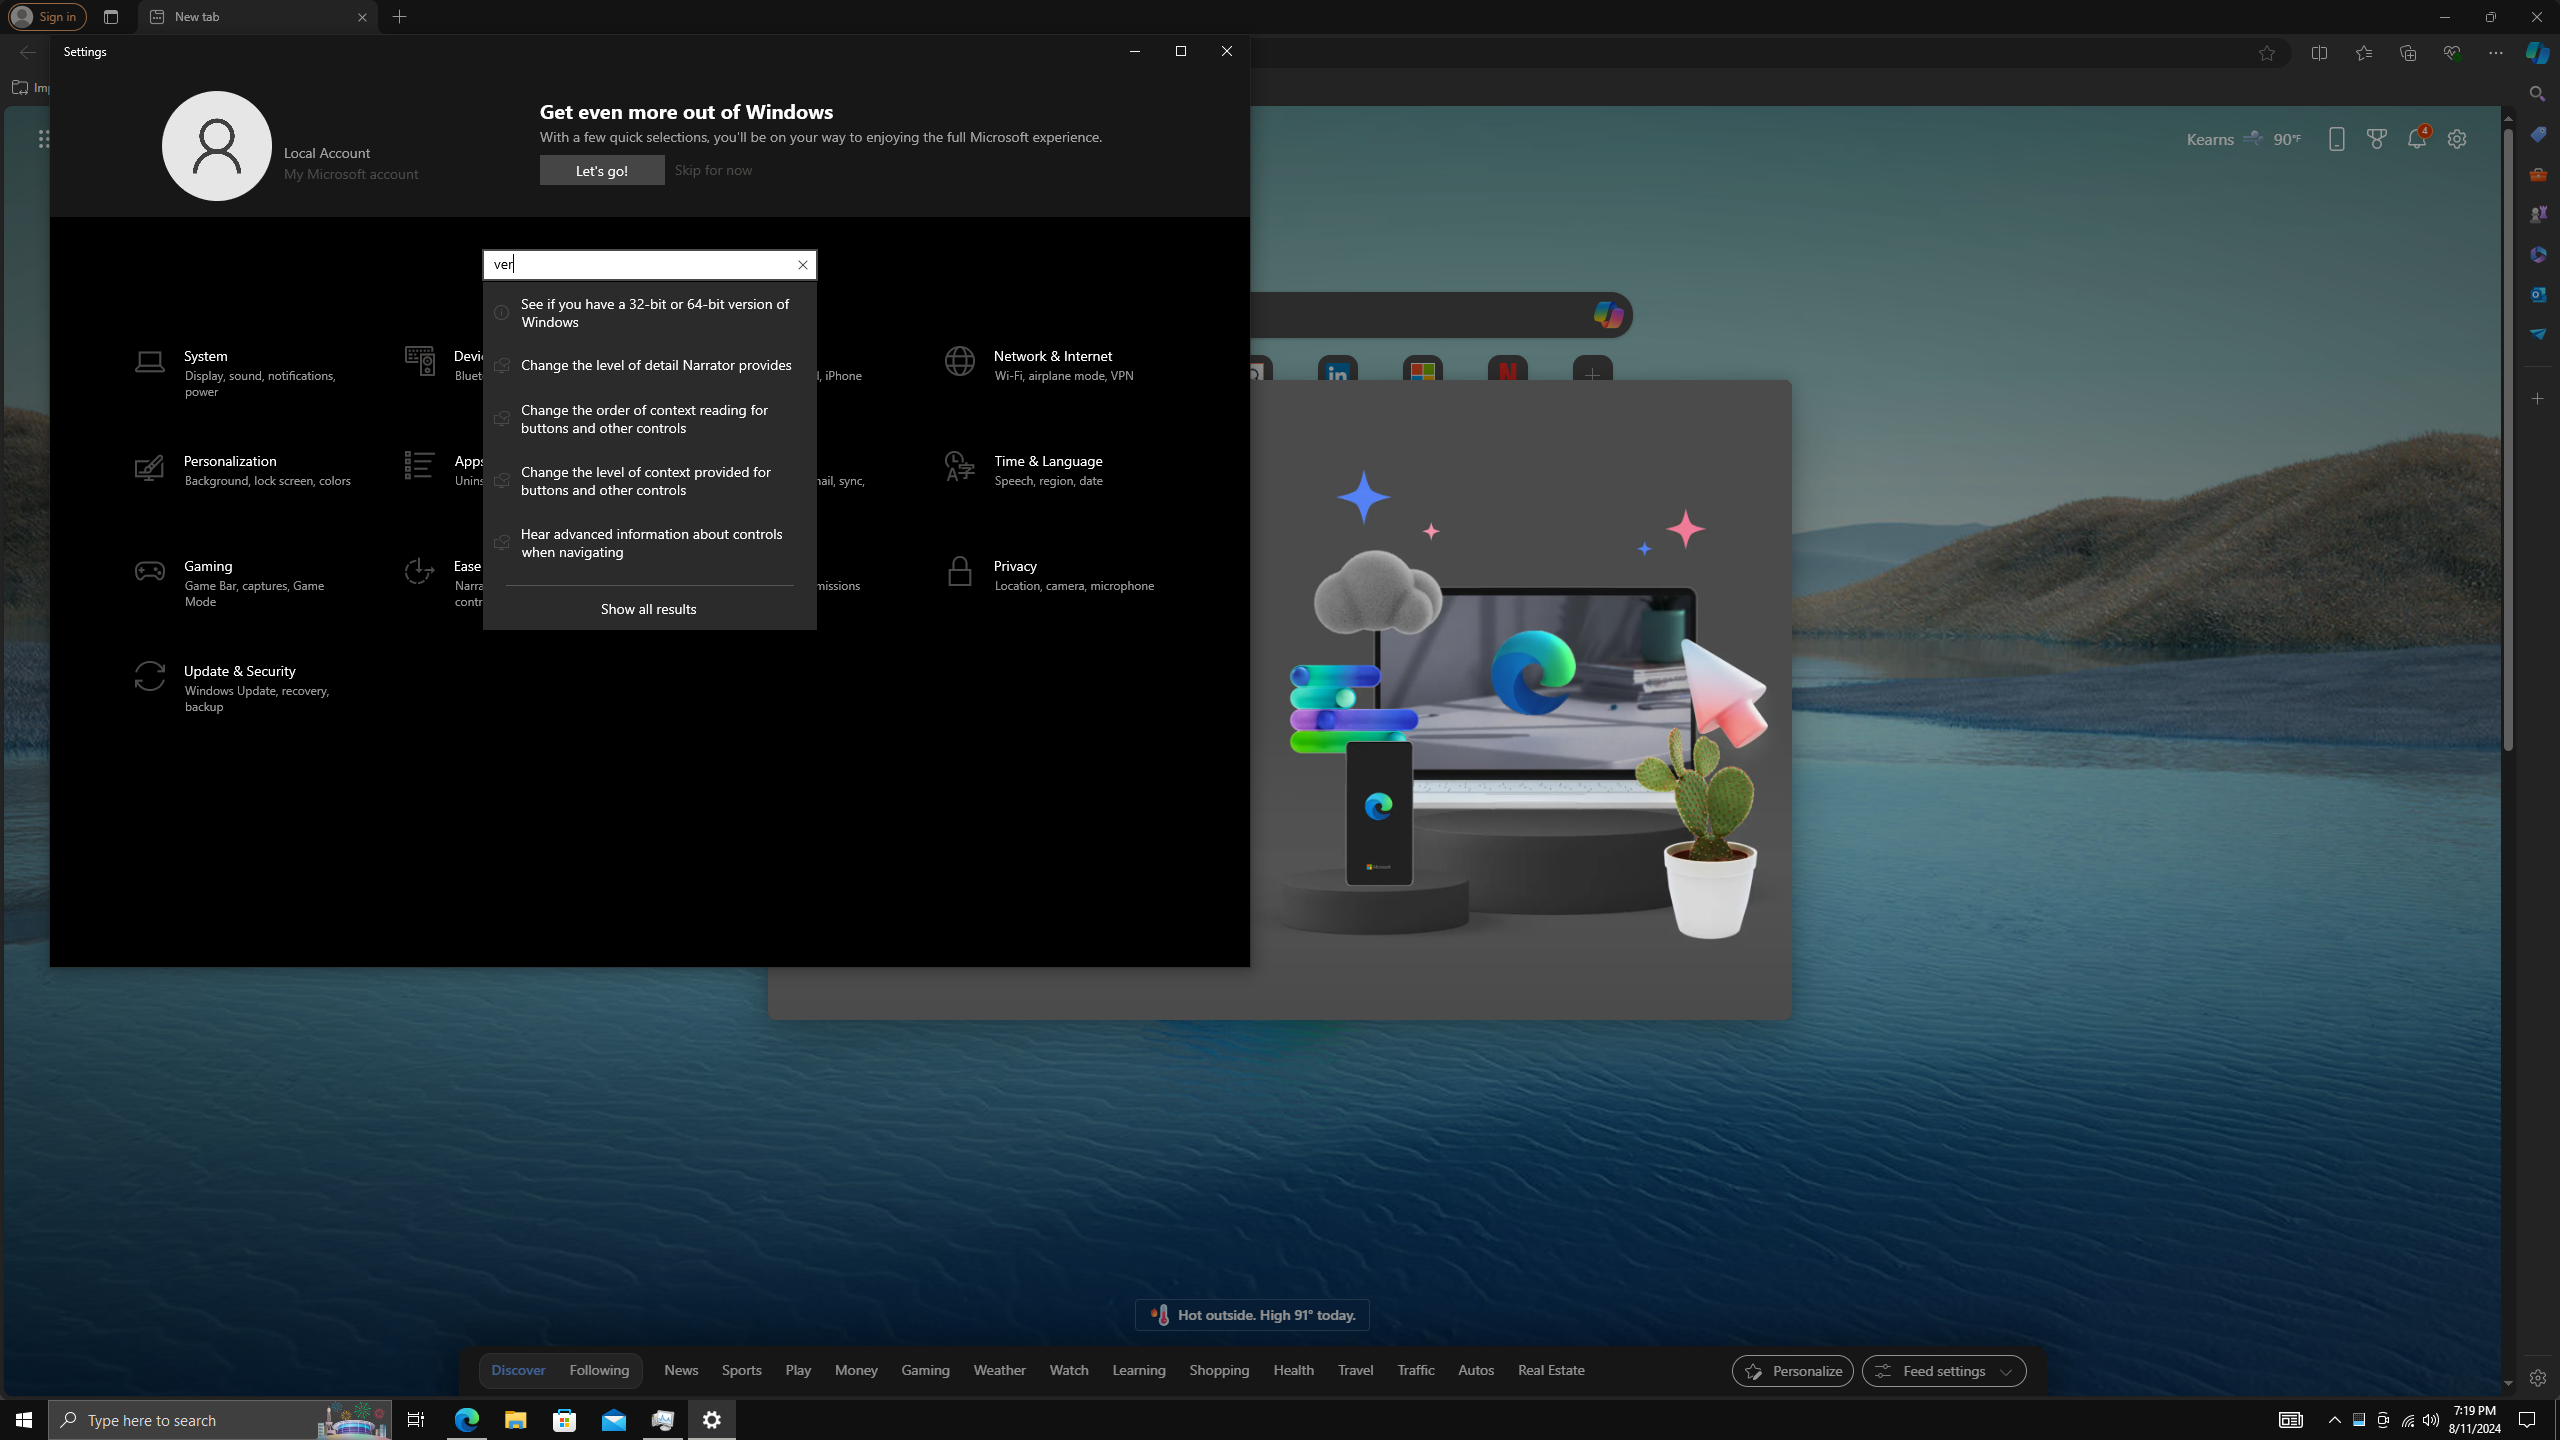Select 'Change the level of detail Narrator provides'

coord(655,366)
